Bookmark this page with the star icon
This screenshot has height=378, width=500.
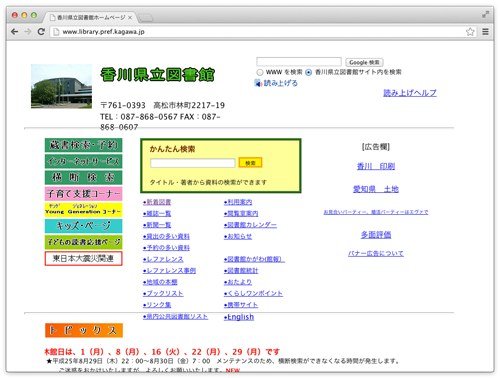[x=470, y=32]
